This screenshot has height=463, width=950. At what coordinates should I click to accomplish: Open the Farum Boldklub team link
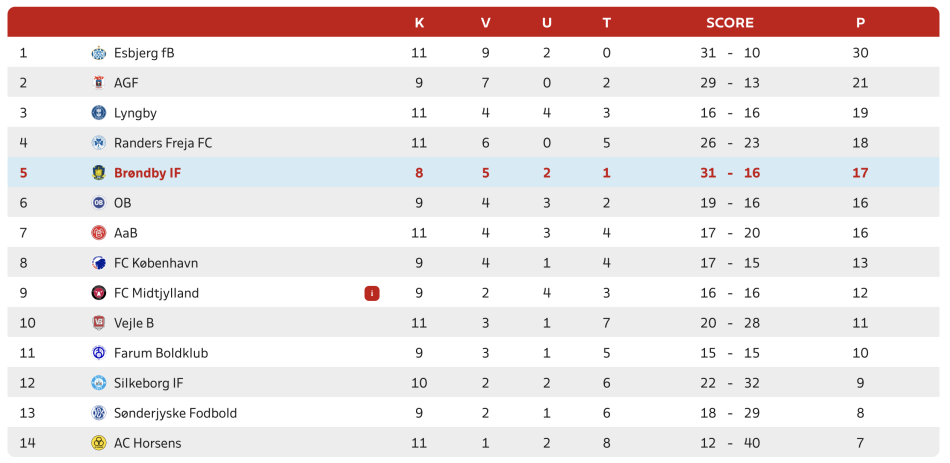pos(161,353)
